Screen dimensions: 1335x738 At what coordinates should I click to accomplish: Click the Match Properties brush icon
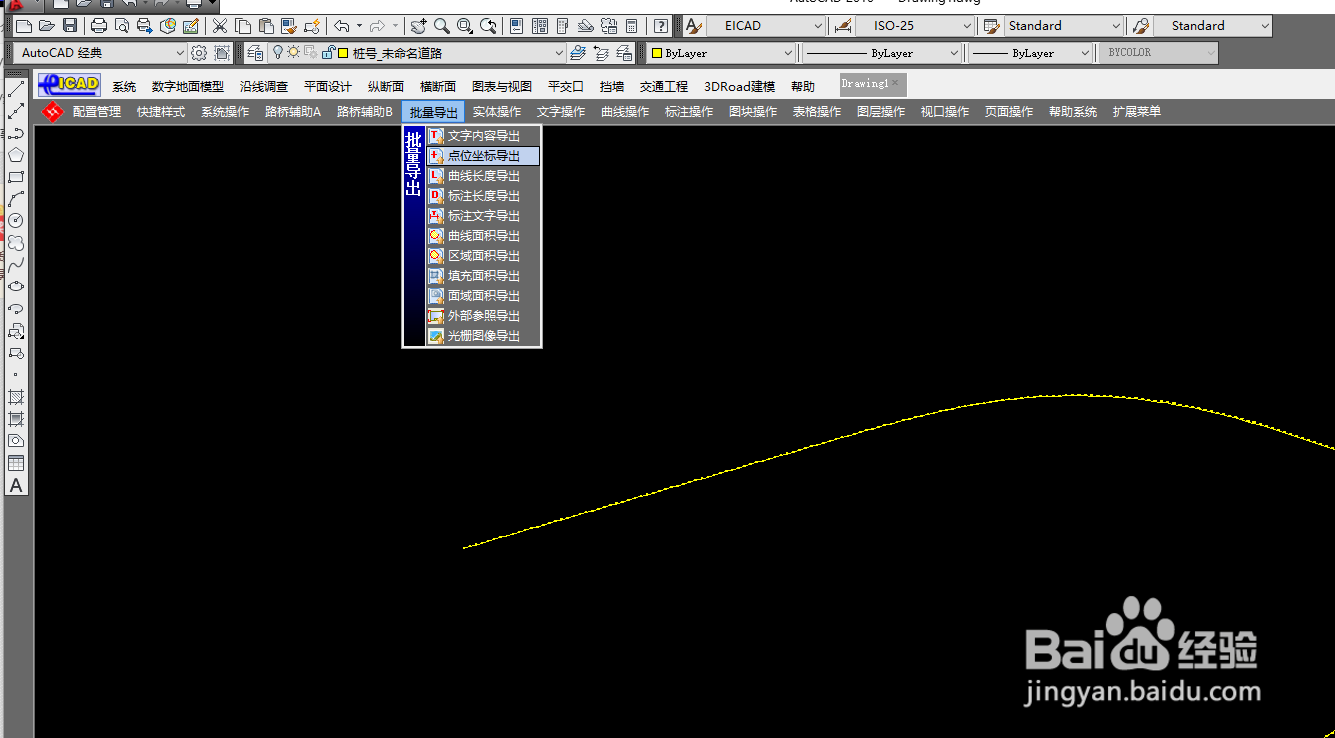(x=289, y=26)
